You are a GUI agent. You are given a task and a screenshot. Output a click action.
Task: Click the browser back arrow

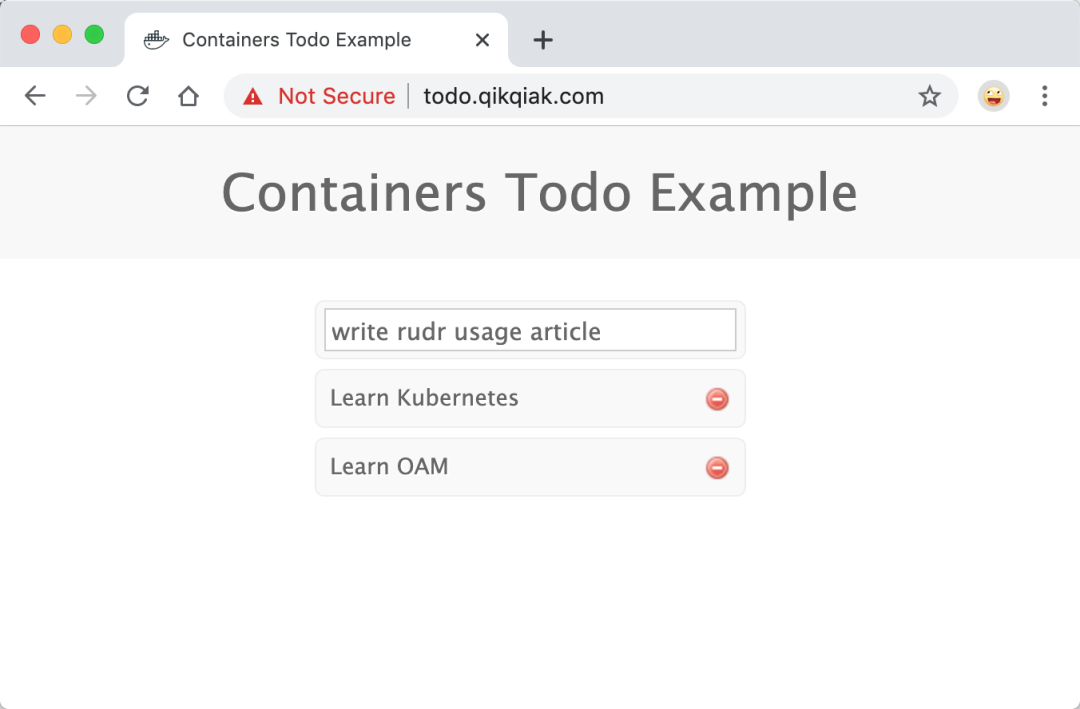pyautogui.click(x=34, y=96)
